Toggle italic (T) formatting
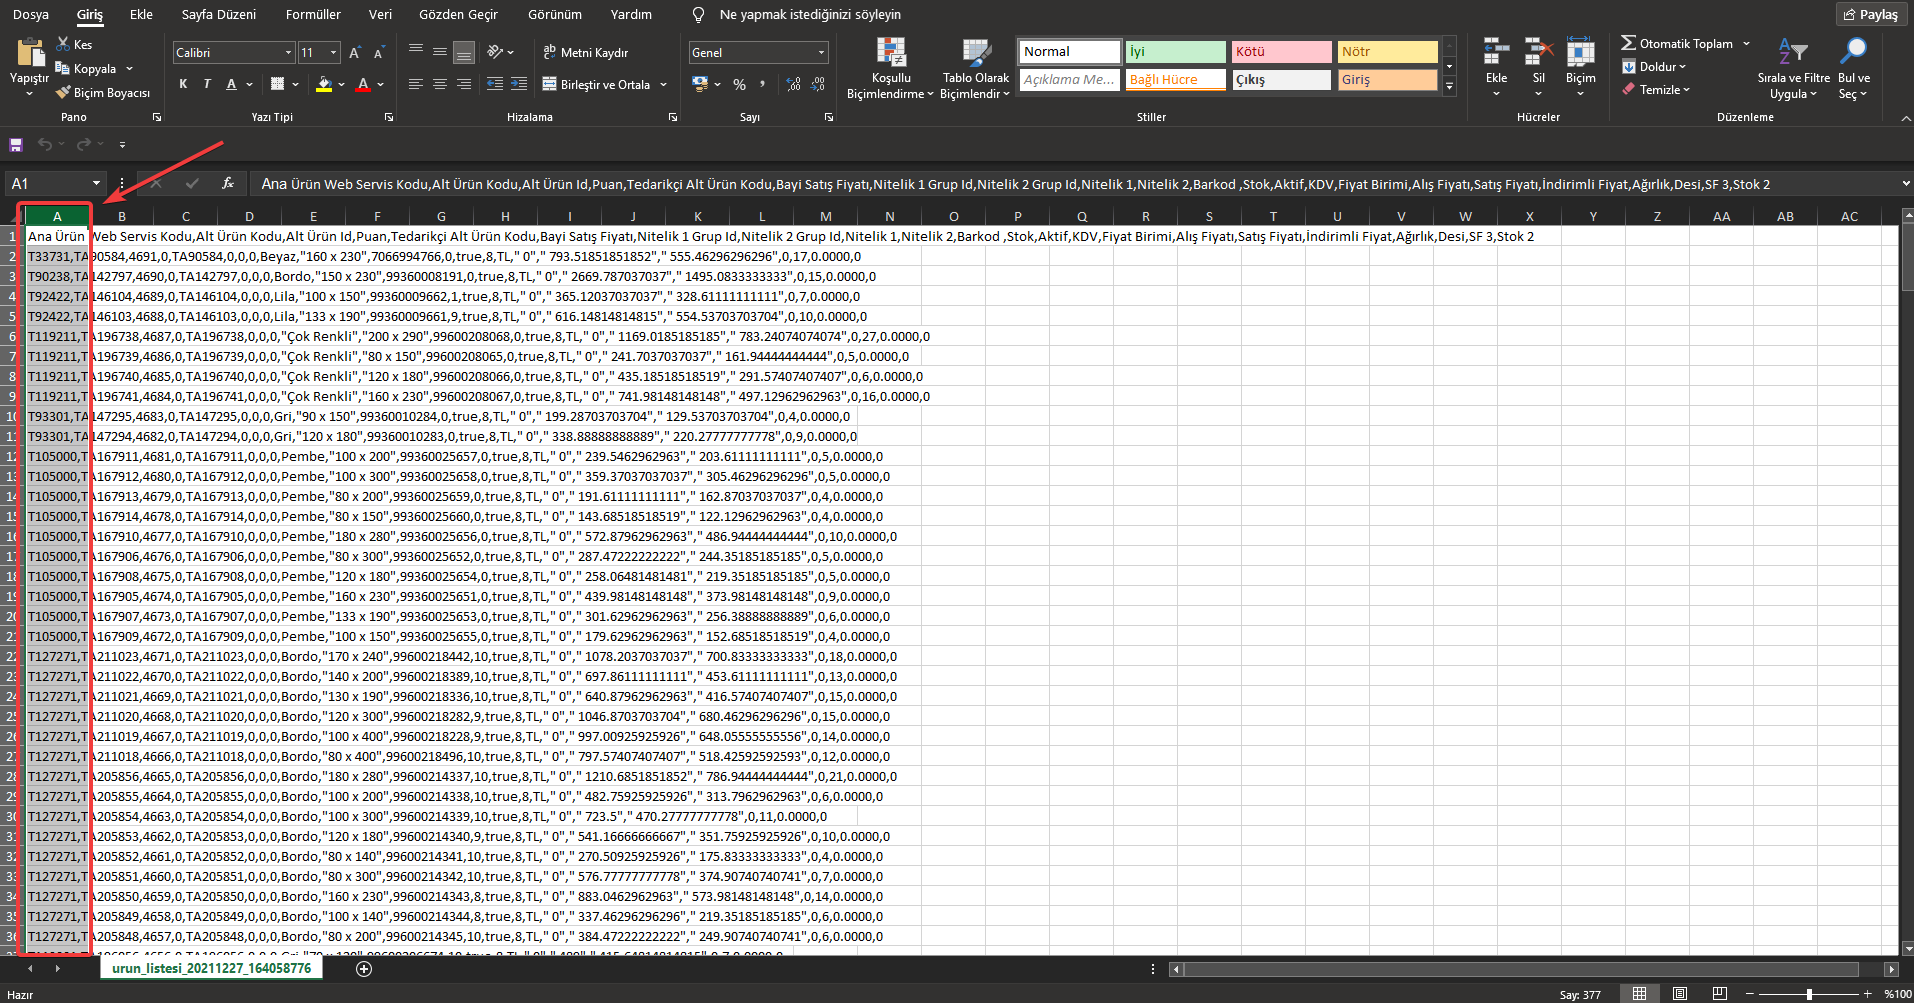The height and width of the screenshot is (1003, 1914). pyautogui.click(x=207, y=84)
